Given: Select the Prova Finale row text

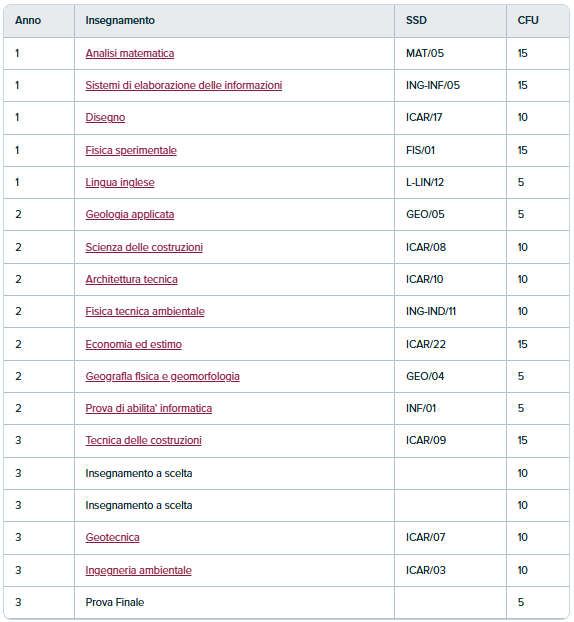Looking at the screenshot, I should [x=115, y=602].
